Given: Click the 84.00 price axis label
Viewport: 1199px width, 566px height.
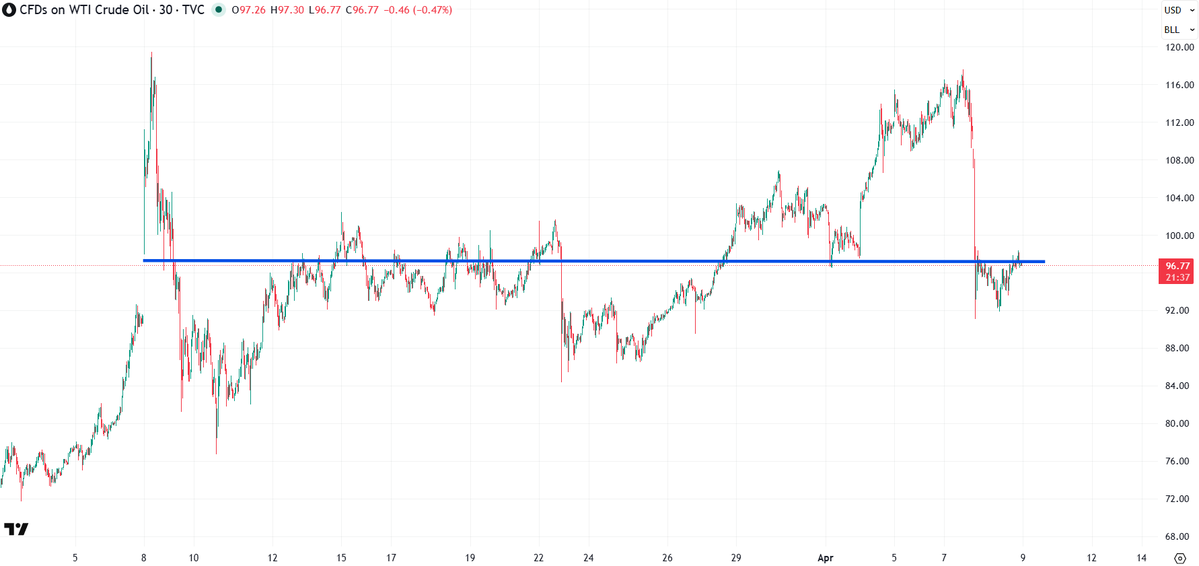Looking at the screenshot, I should coord(1178,386).
